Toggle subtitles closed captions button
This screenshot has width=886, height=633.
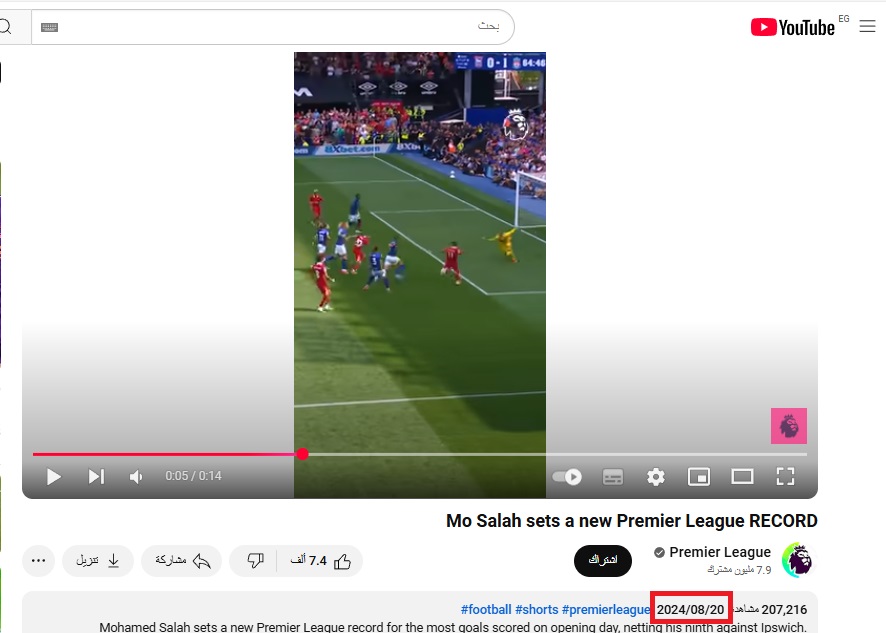pos(613,477)
